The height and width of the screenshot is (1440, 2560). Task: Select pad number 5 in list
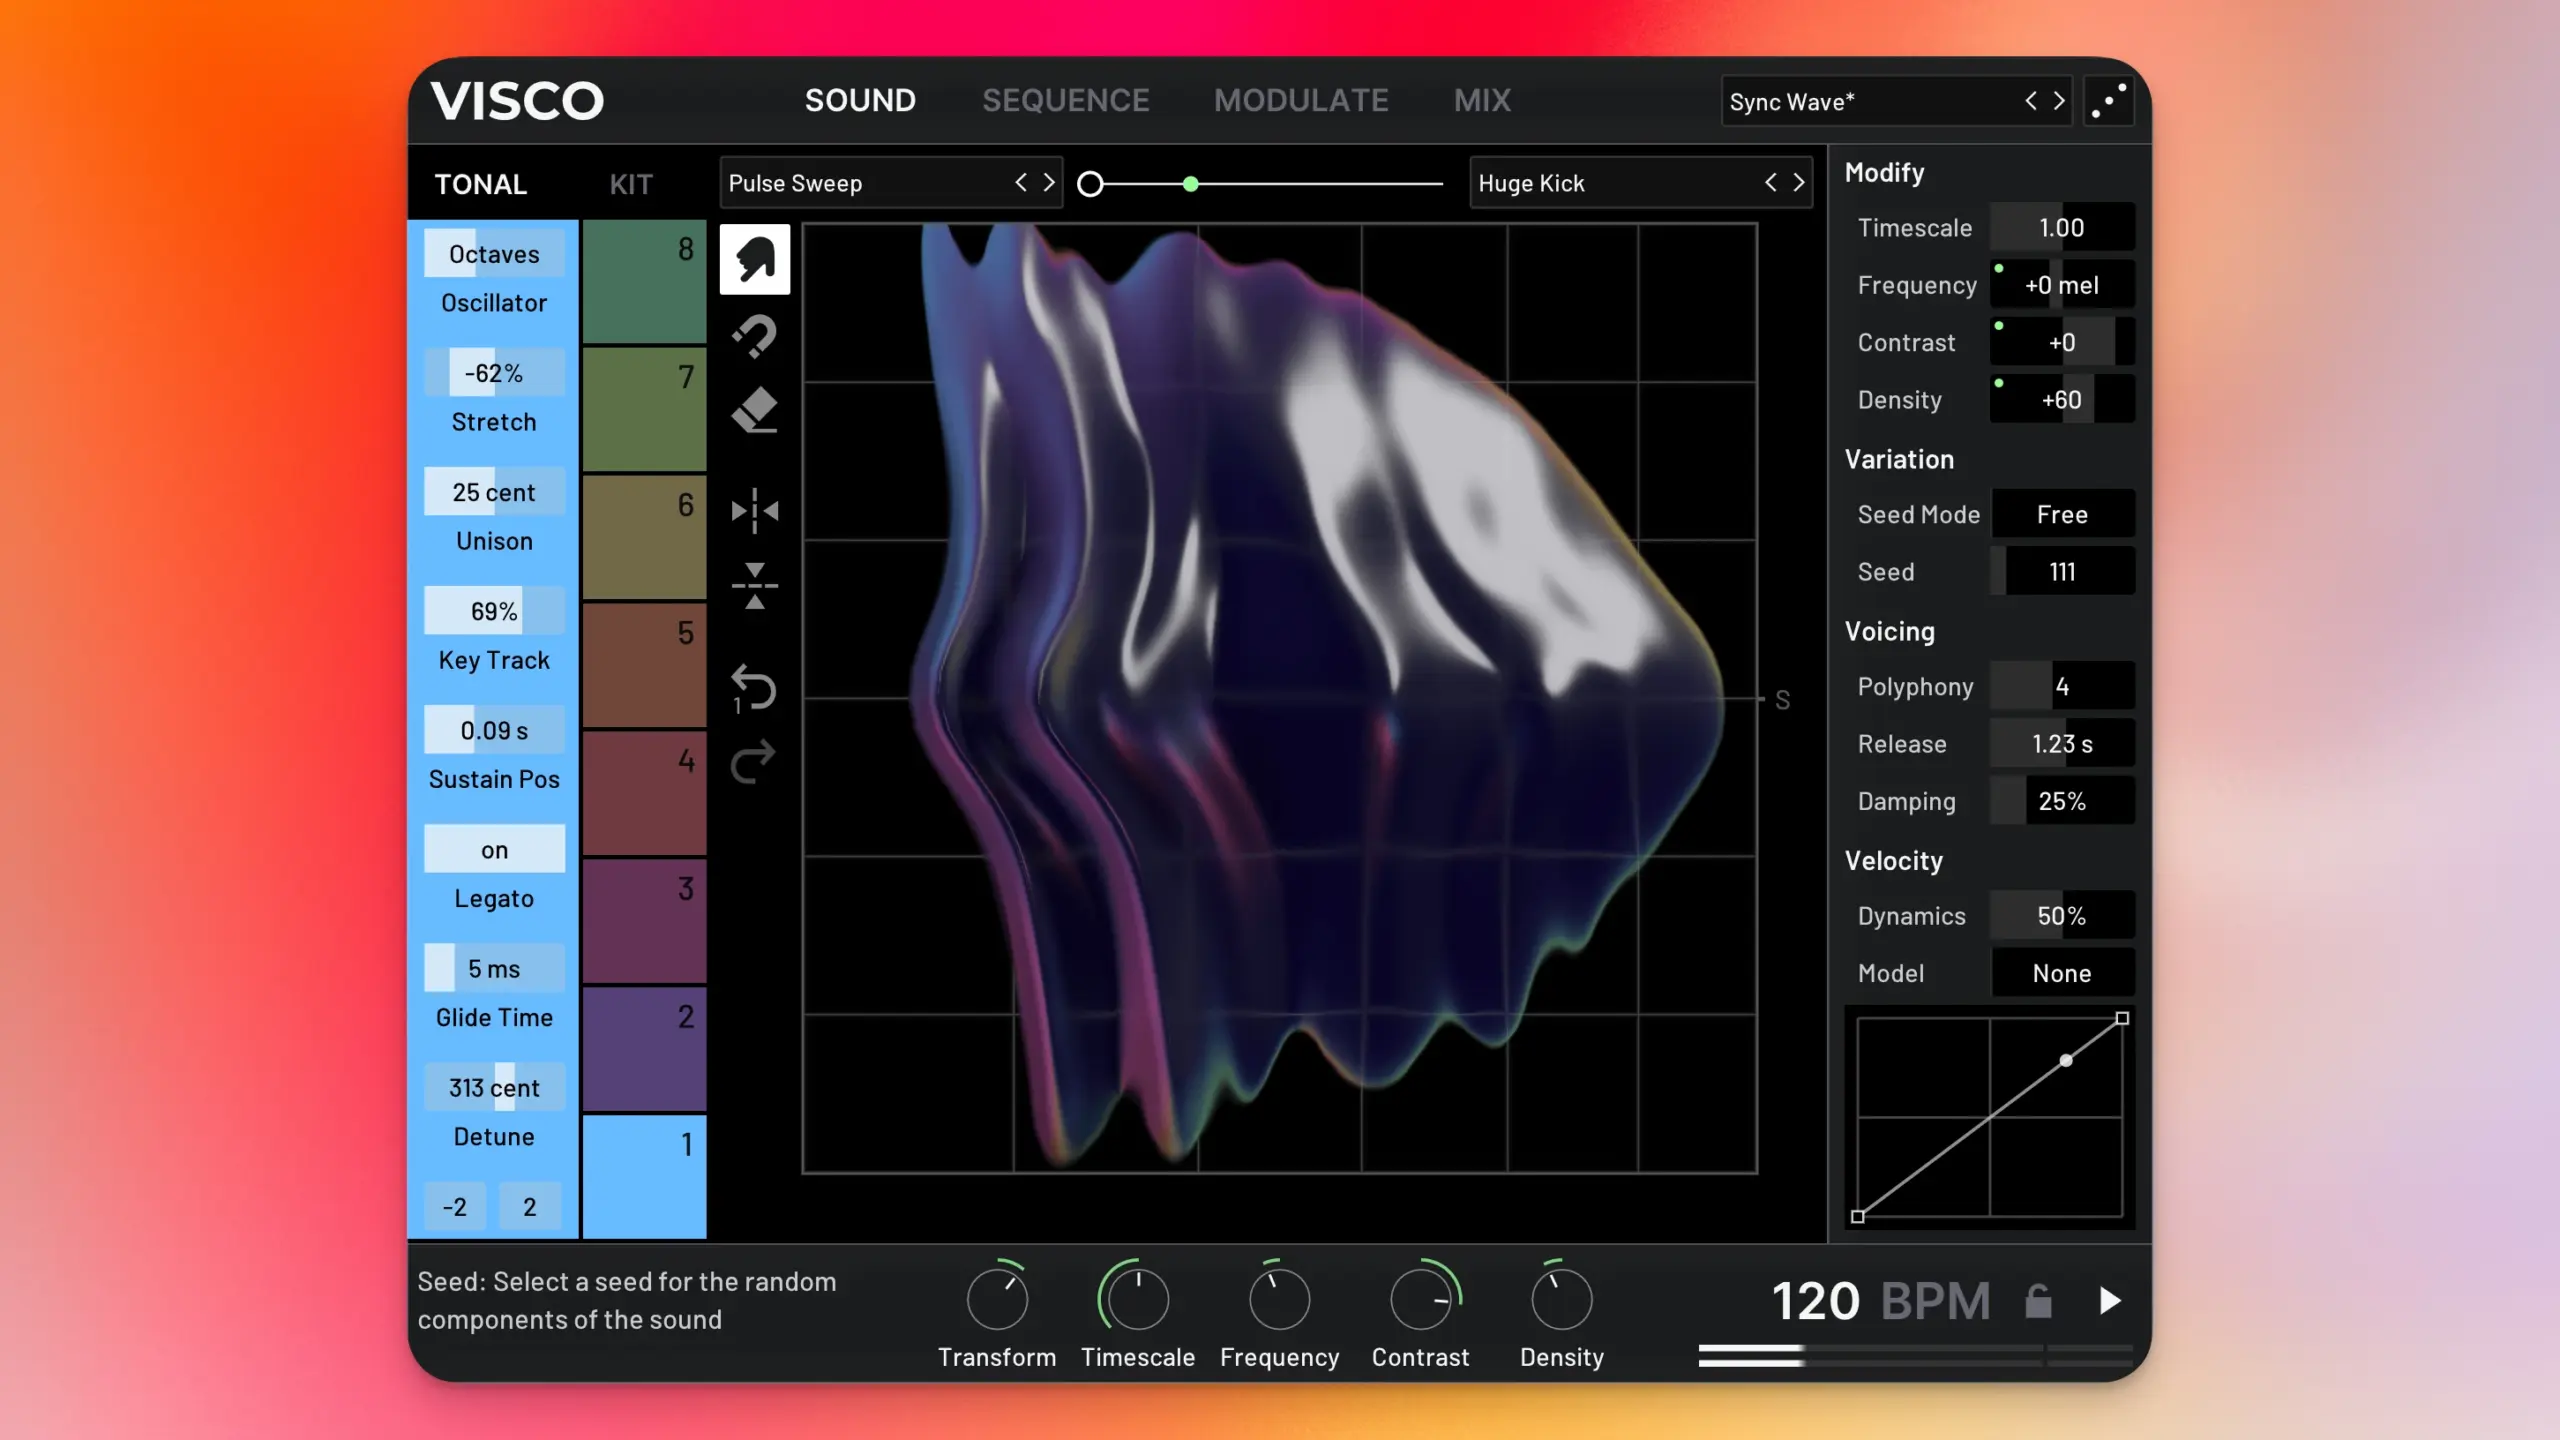(644, 664)
